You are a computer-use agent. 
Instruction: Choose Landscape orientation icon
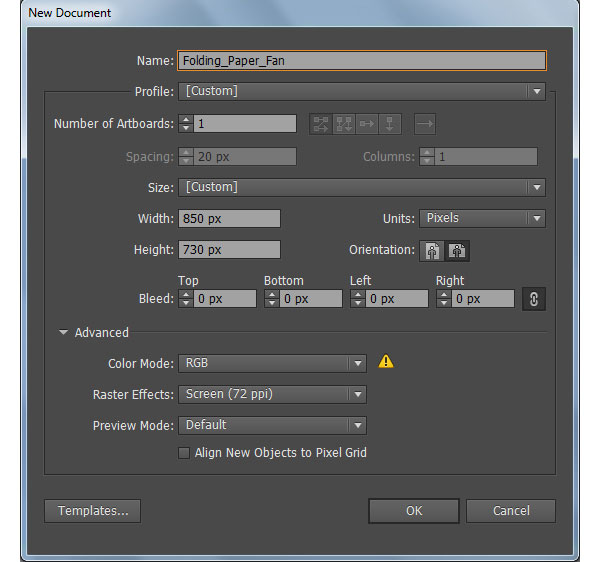tap(457, 251)
